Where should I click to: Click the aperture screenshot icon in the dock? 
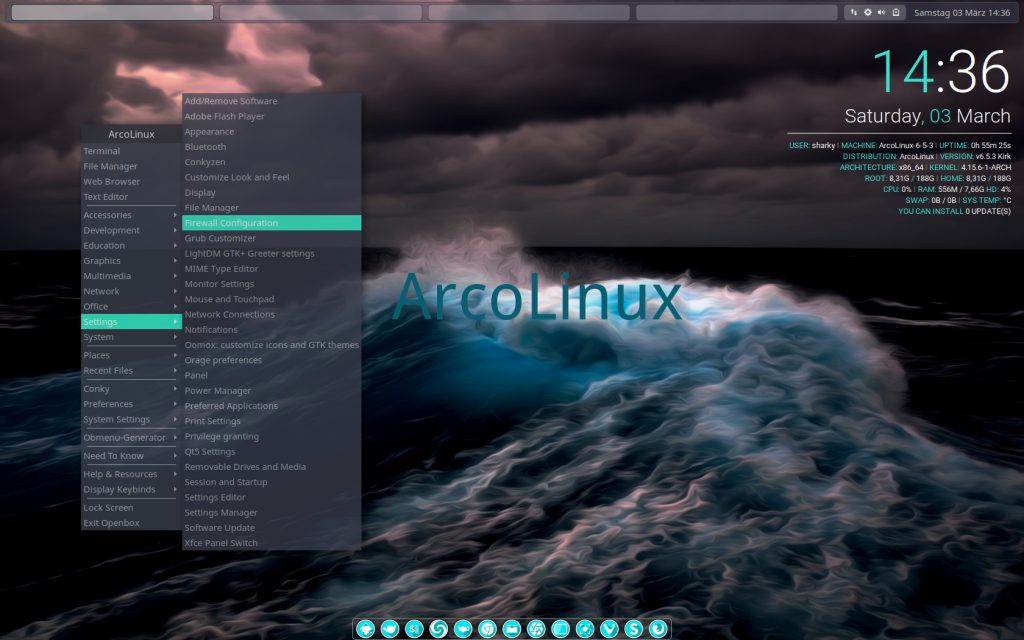(x=535, y=628)
